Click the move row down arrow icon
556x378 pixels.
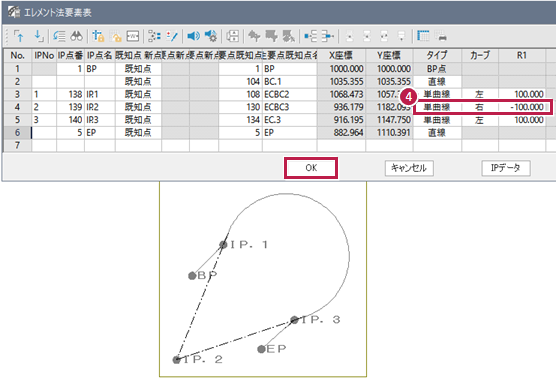[38, 36]
